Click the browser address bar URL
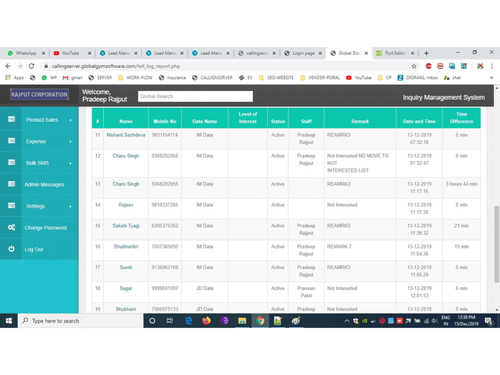Screen dimensions: 500x375 [x=116, y=66]
